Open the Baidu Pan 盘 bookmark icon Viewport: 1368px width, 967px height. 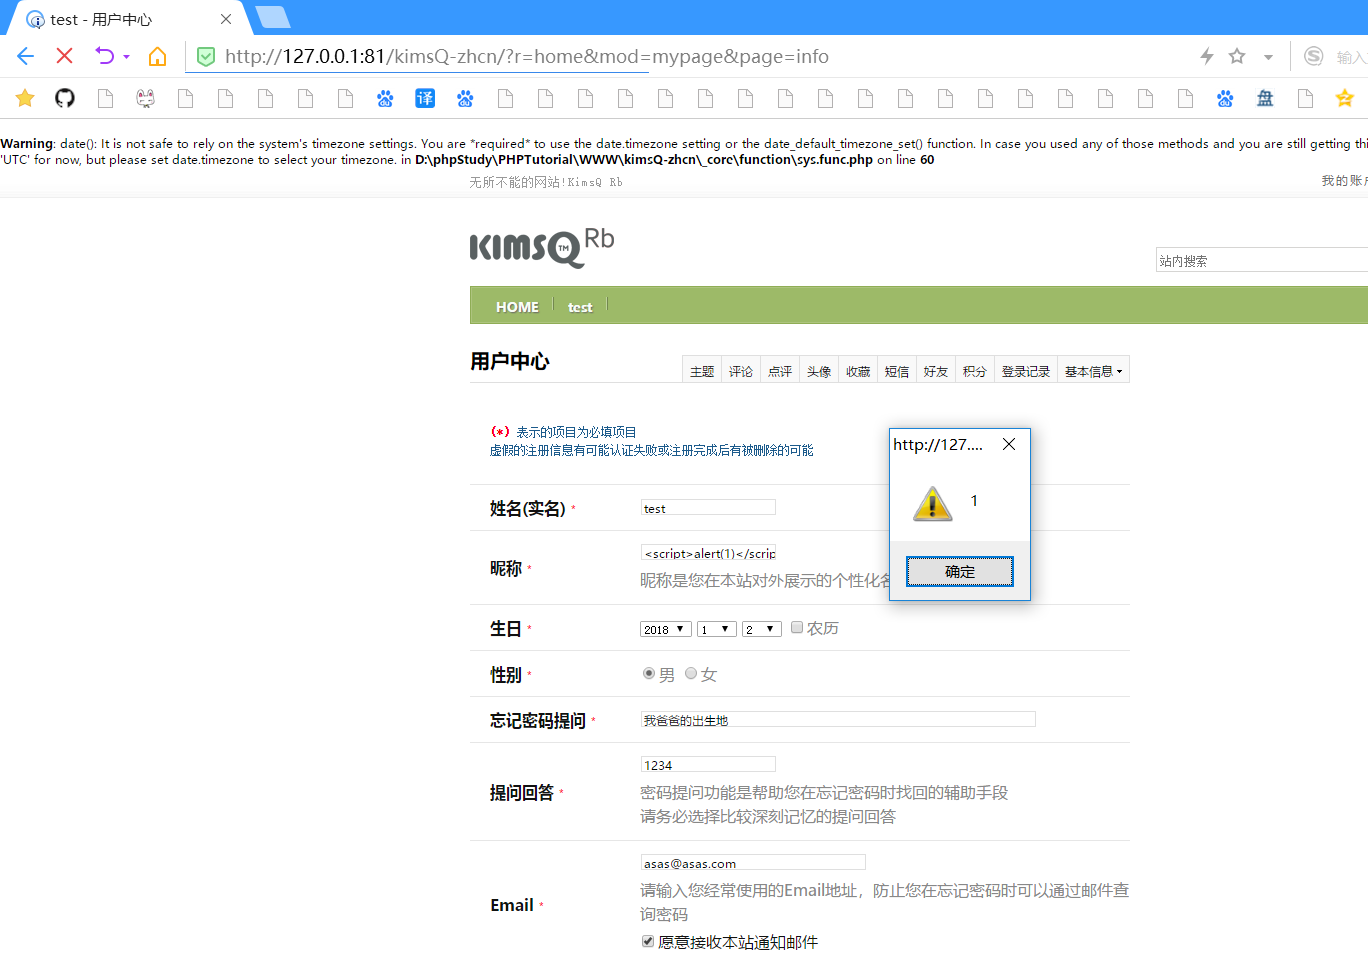tap(1265, 98)
